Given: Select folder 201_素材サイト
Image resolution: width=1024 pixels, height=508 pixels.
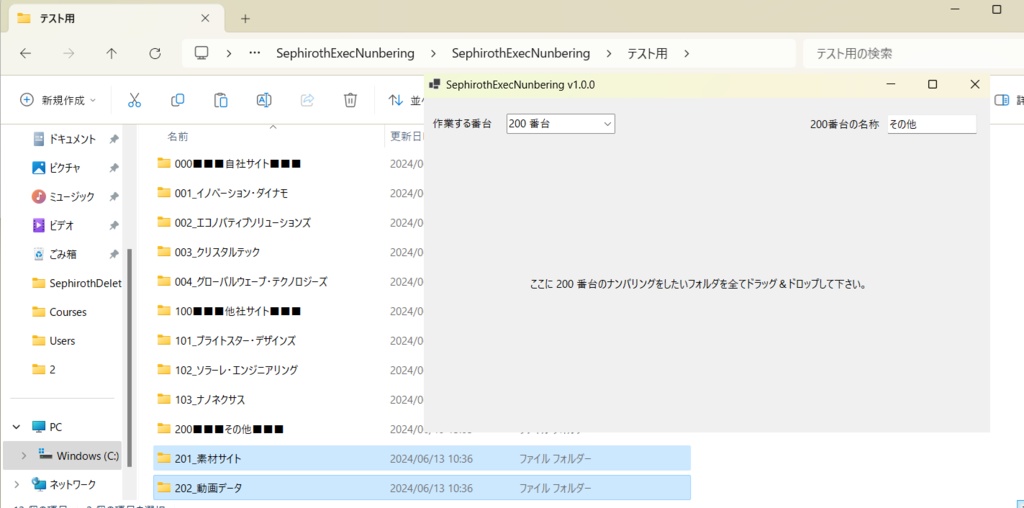Looking at the screenshot, I should (x=422, y=458).
